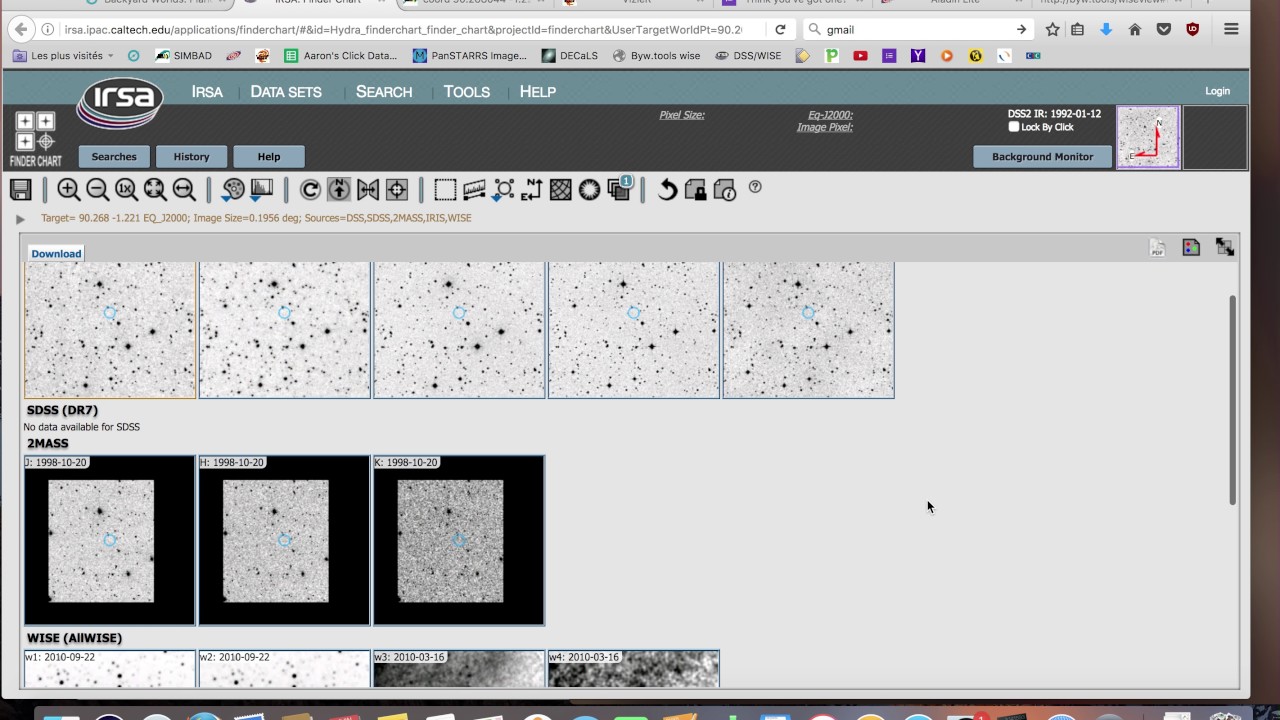Image resolution: width=1280 pixels, height=720 pixels.
Task: Click the lock images icon
Action: [x=696, y=189]
